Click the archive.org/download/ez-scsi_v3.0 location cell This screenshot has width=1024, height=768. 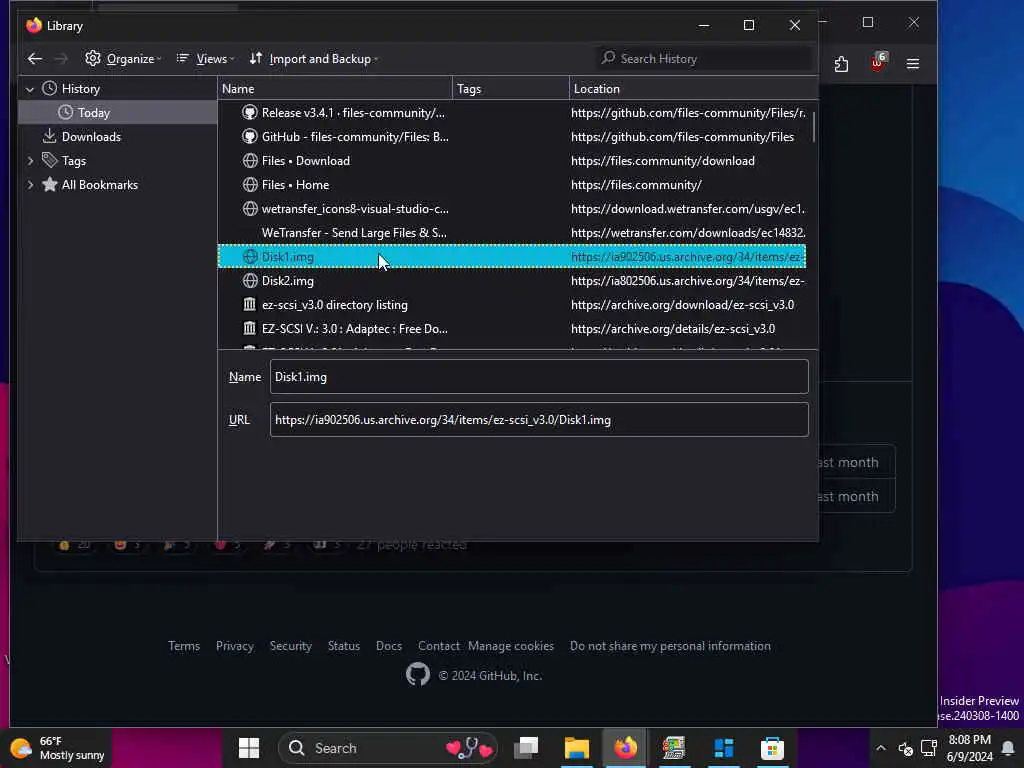(682, 305)
